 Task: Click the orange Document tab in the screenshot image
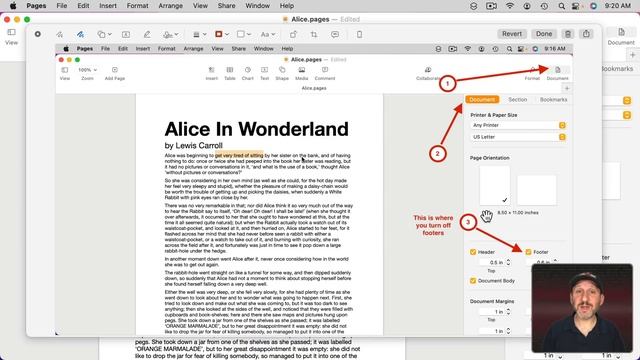(x=482, y=100)
